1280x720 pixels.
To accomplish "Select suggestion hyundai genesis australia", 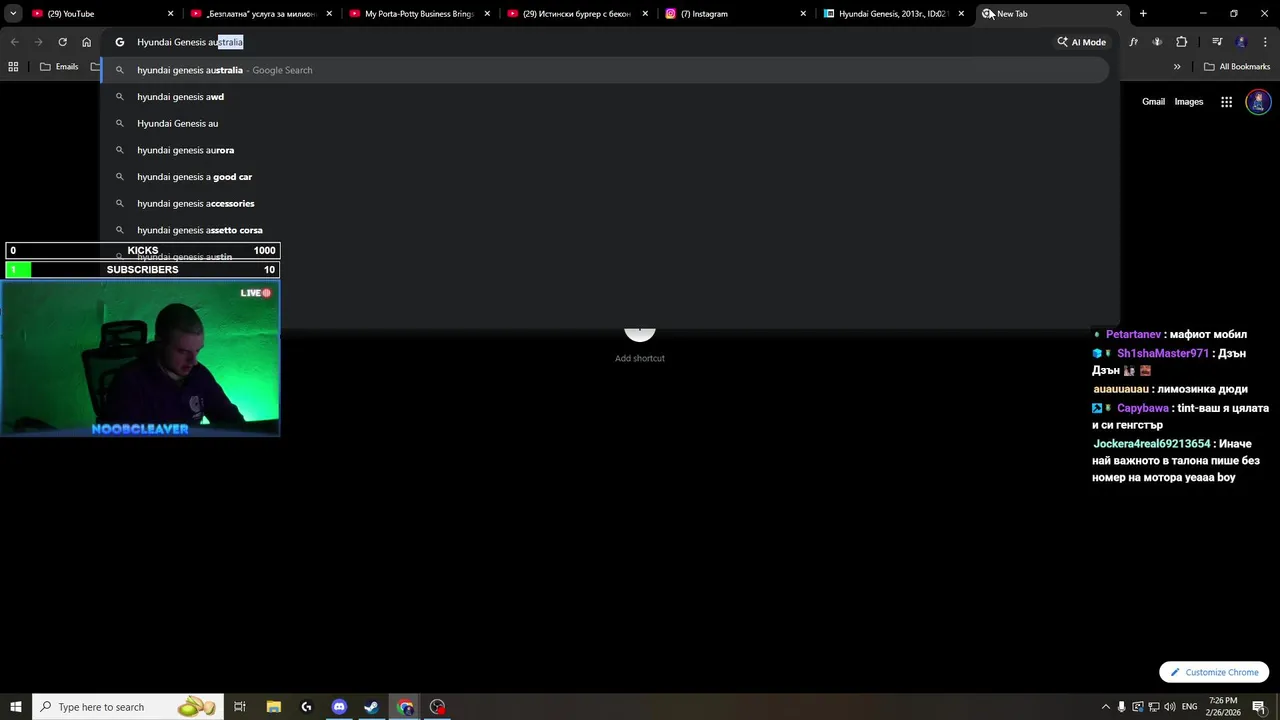I will (x=605, y=70).
